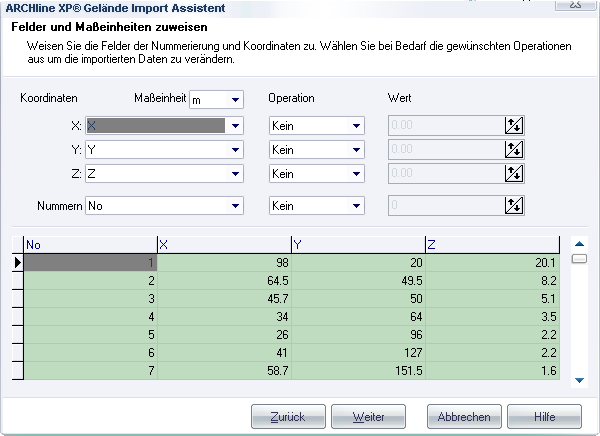Click the Zurück button

point(288,416)
